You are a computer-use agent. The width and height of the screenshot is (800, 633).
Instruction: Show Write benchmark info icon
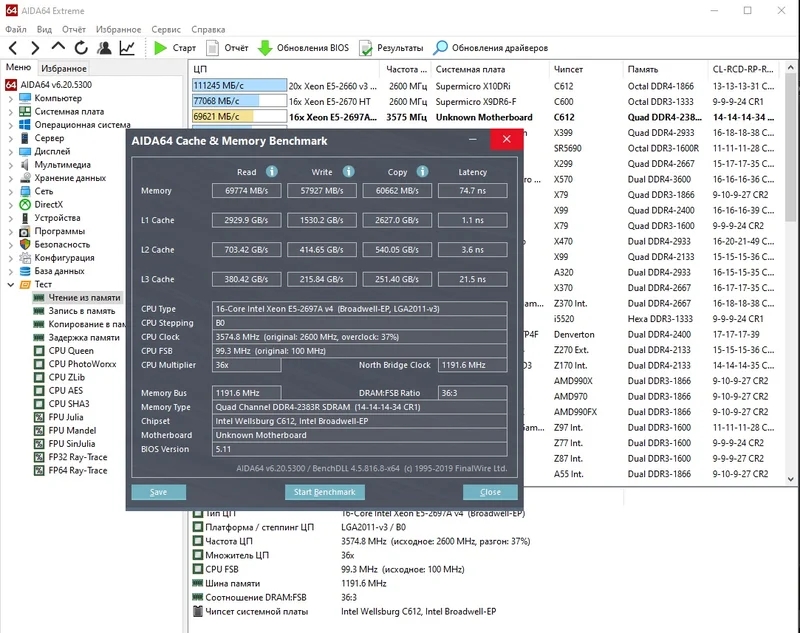pos(348,171)
